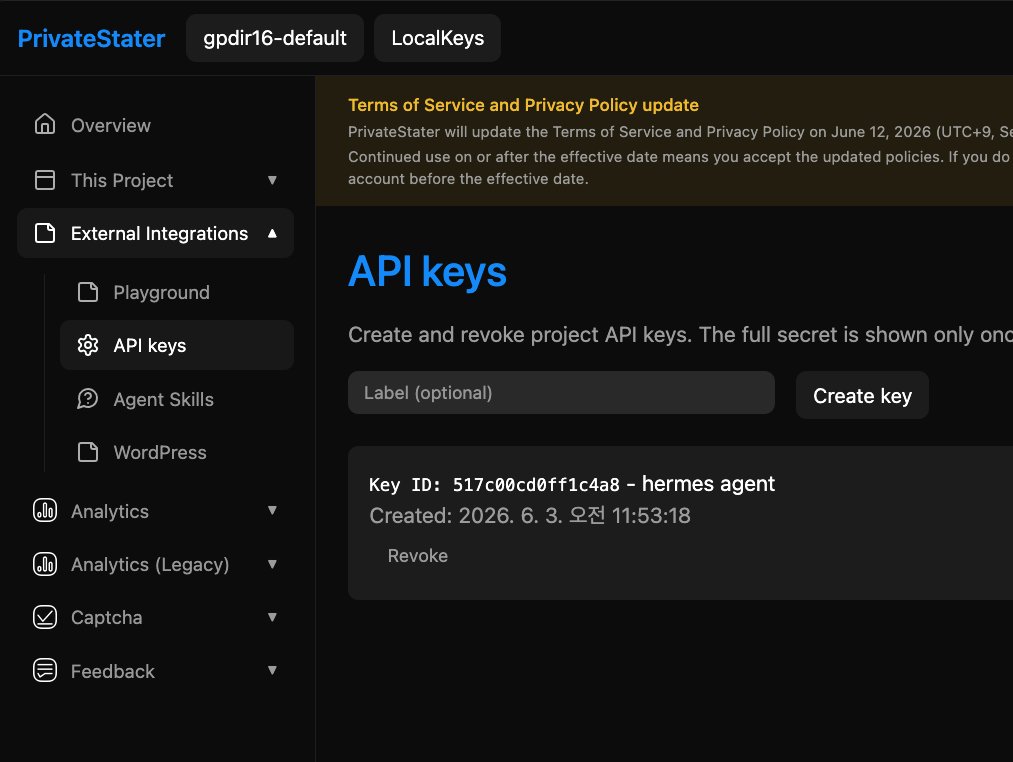Click the Label (optional) input field

pyautogui.click(x=561, y=392)
